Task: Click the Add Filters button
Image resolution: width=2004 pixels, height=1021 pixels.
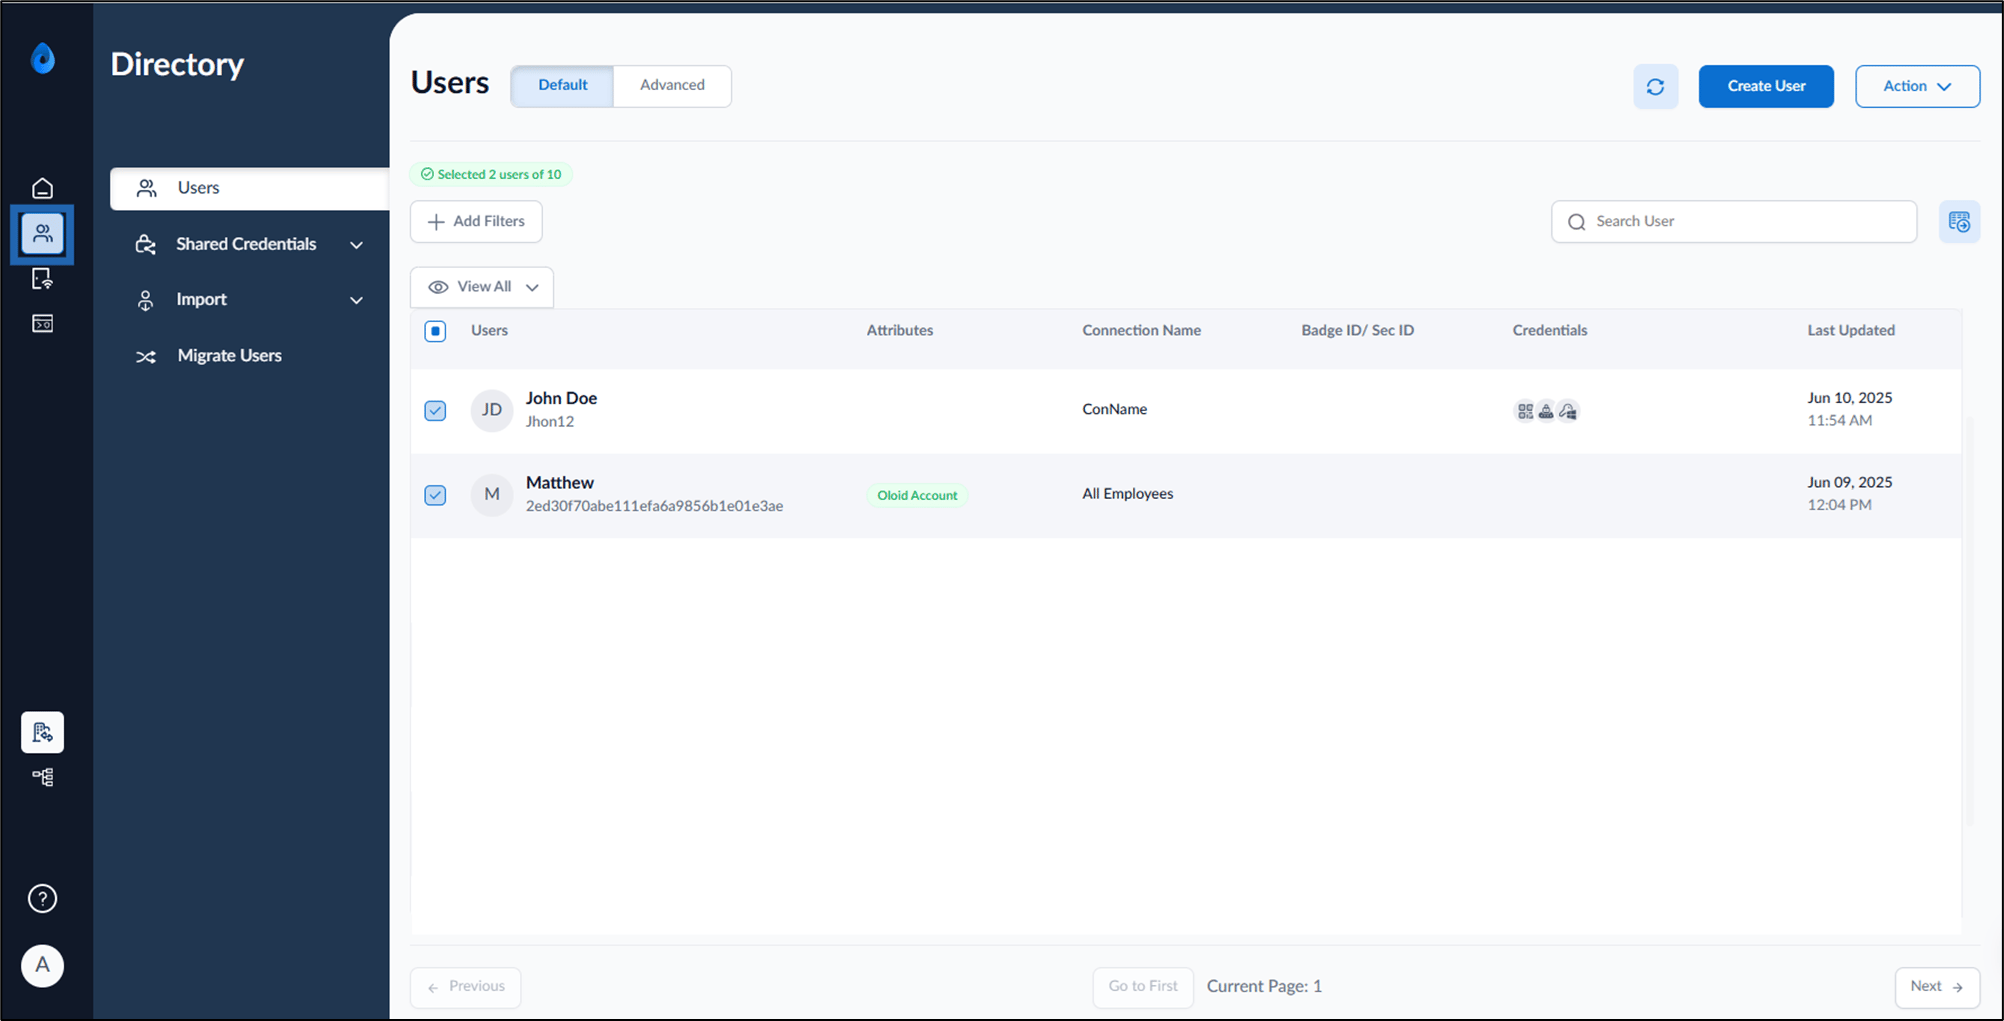Action: point(476,221)
